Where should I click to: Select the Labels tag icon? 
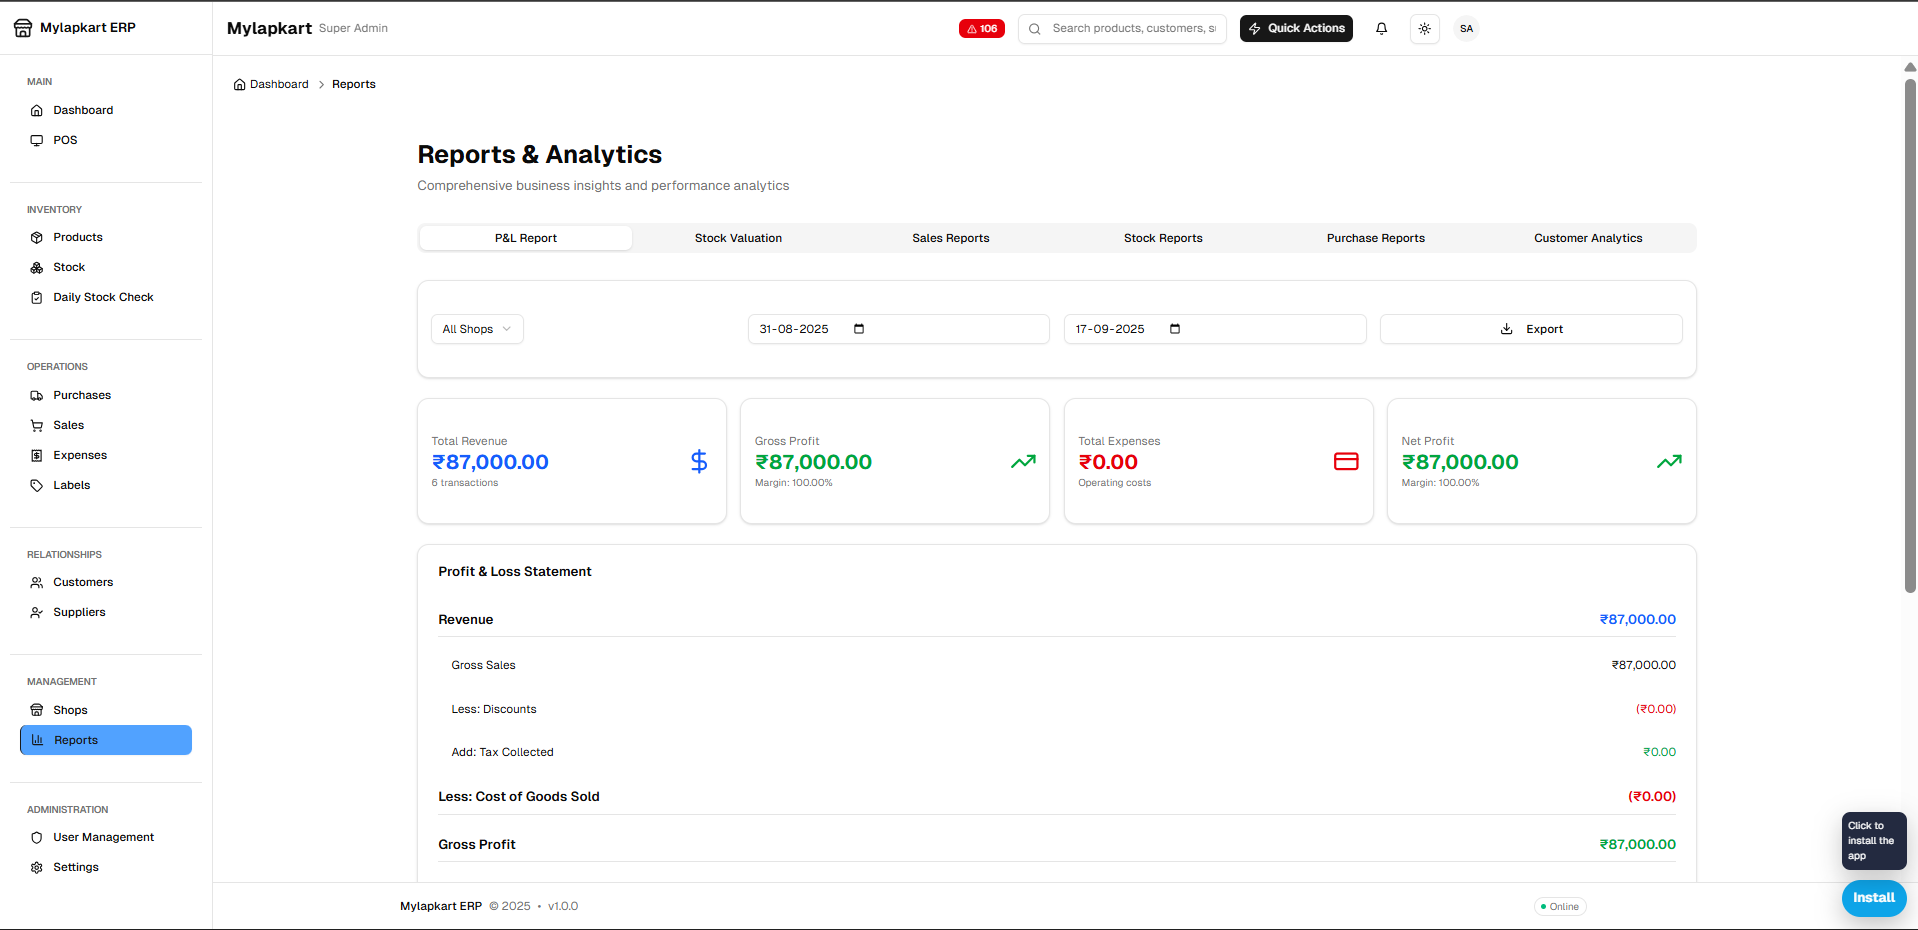36,485
